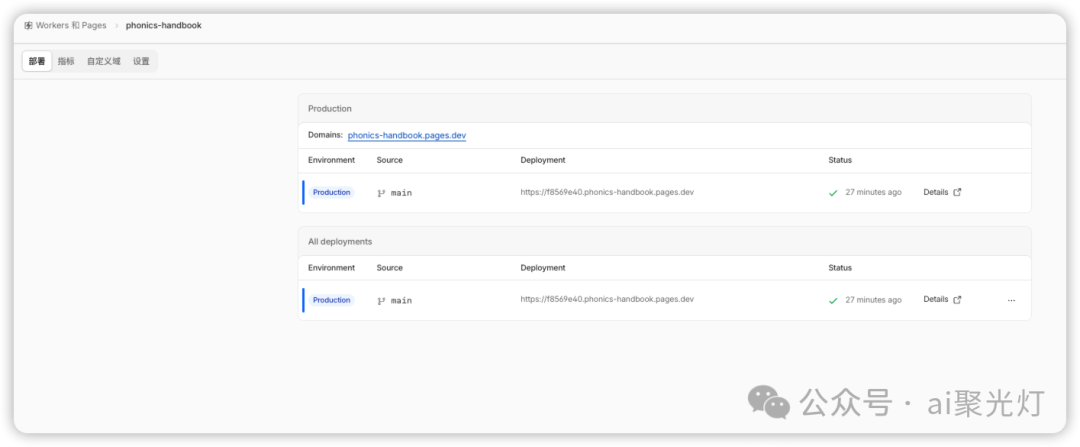Click the breadcrumb chevron separator
The height and width of the screenshot is (447, 1080).
tap(116, 26)
